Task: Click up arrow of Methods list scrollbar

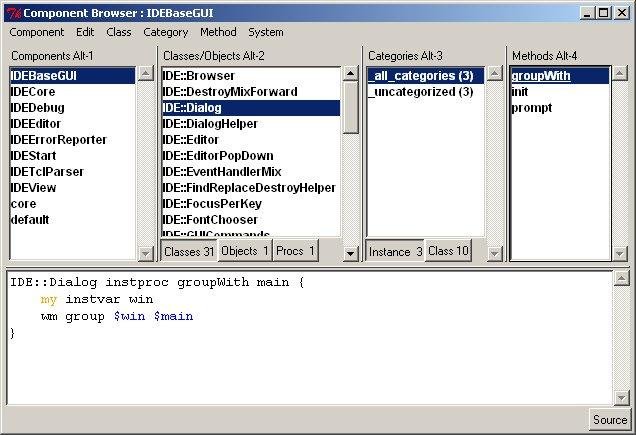Action: 619,74
